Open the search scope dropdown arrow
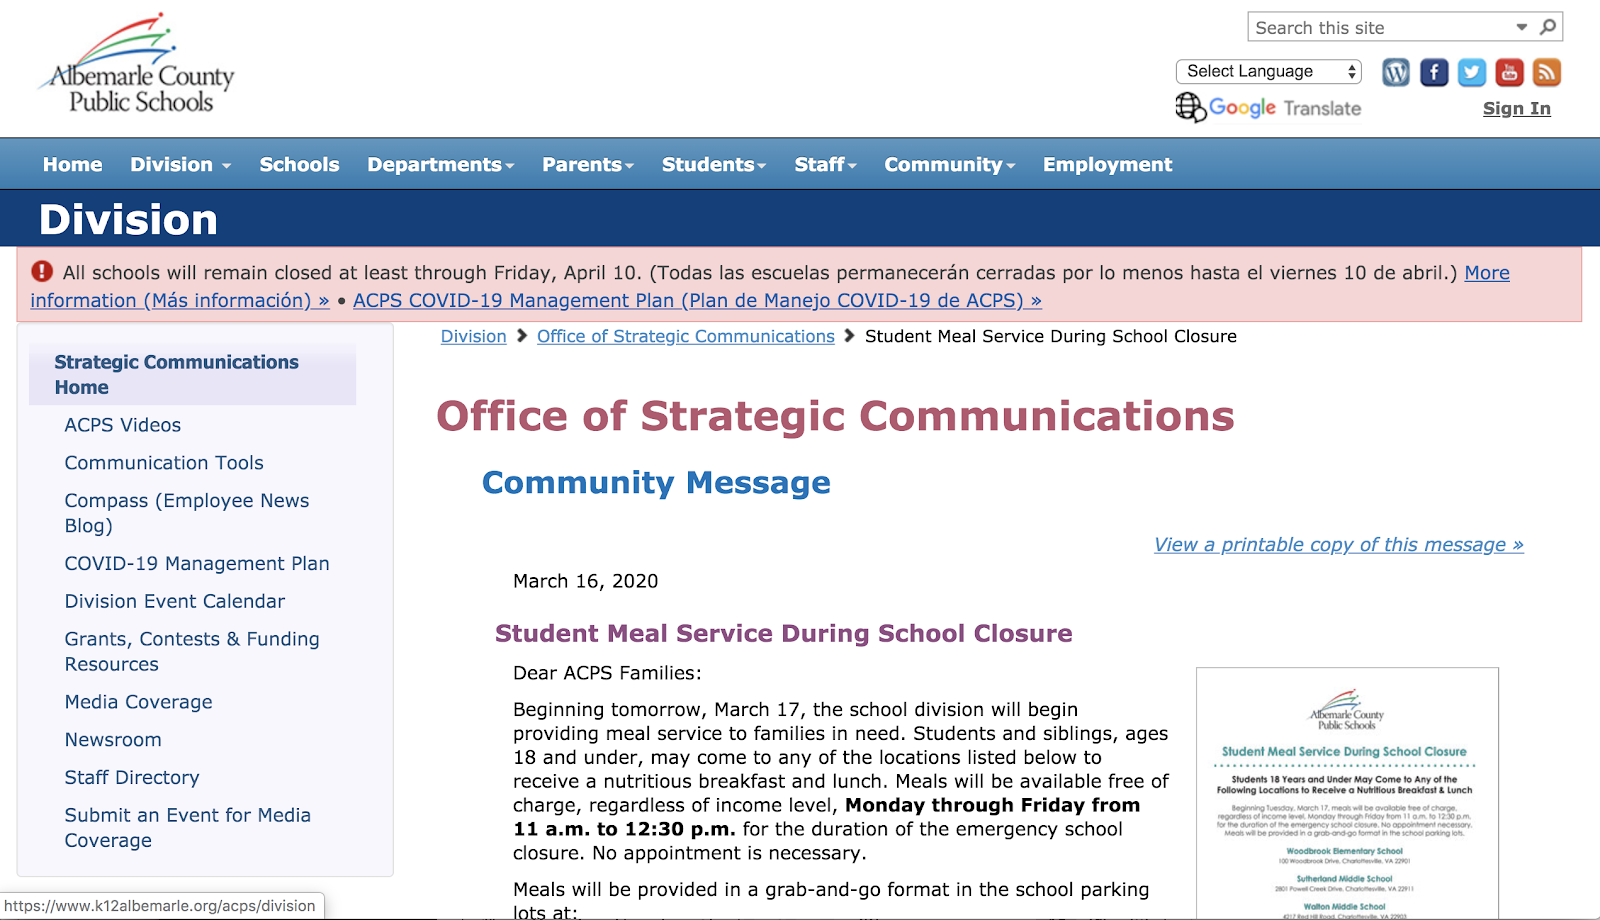The height and width of the screenshot is (920, 1600). click(x=1522, y=27)
